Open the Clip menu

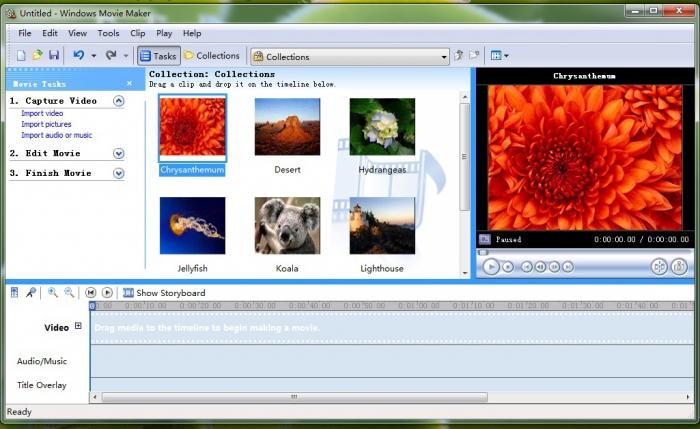click(138, 33)
